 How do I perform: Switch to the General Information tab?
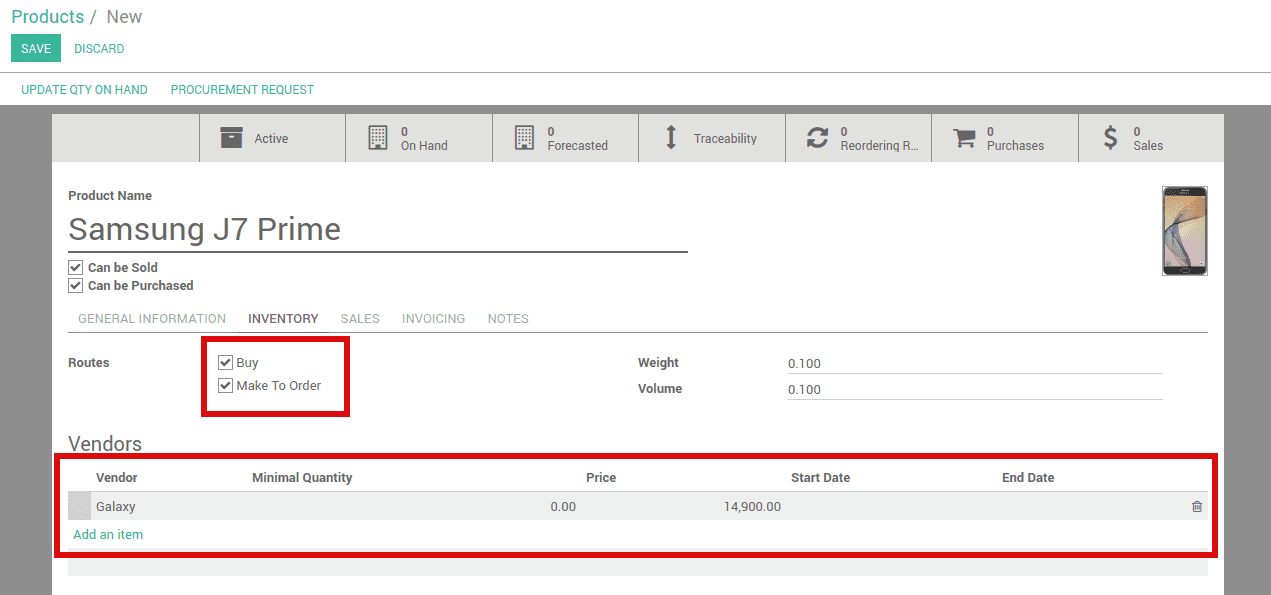[152, 318]
